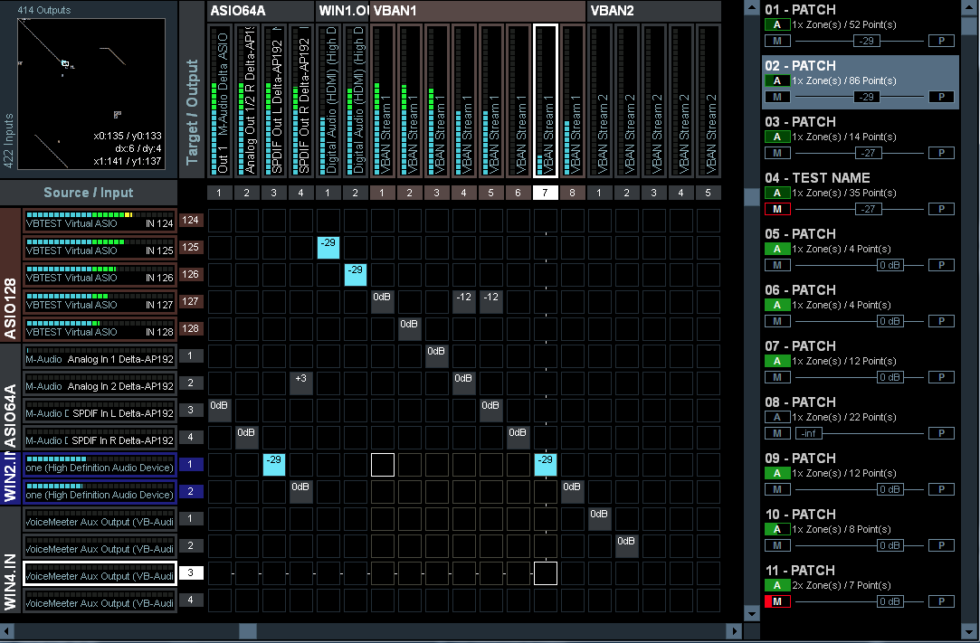Click the -29 cell in the IN 126 row
Viewport: 980px width, 643px height.
[x=356, y=275]
